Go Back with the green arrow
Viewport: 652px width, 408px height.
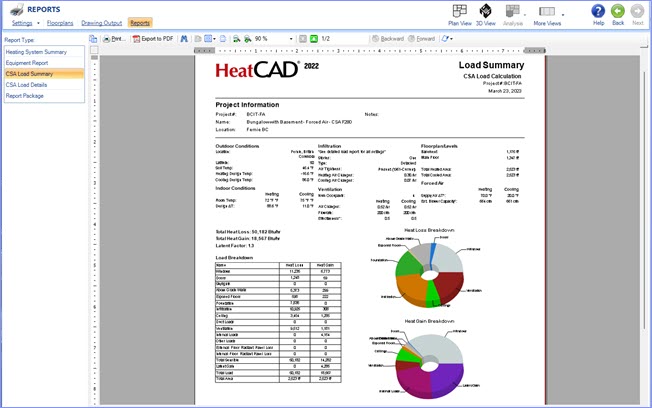pos(617,11)
